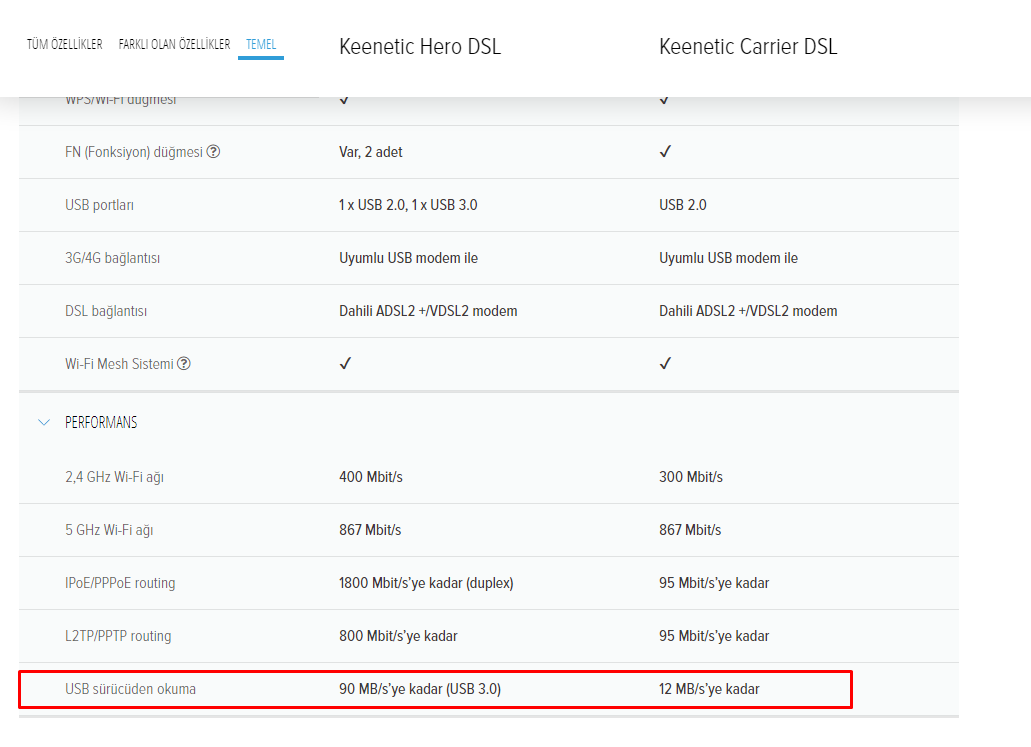Collapse the PERFORMANS section chevron

click(44, 422)
